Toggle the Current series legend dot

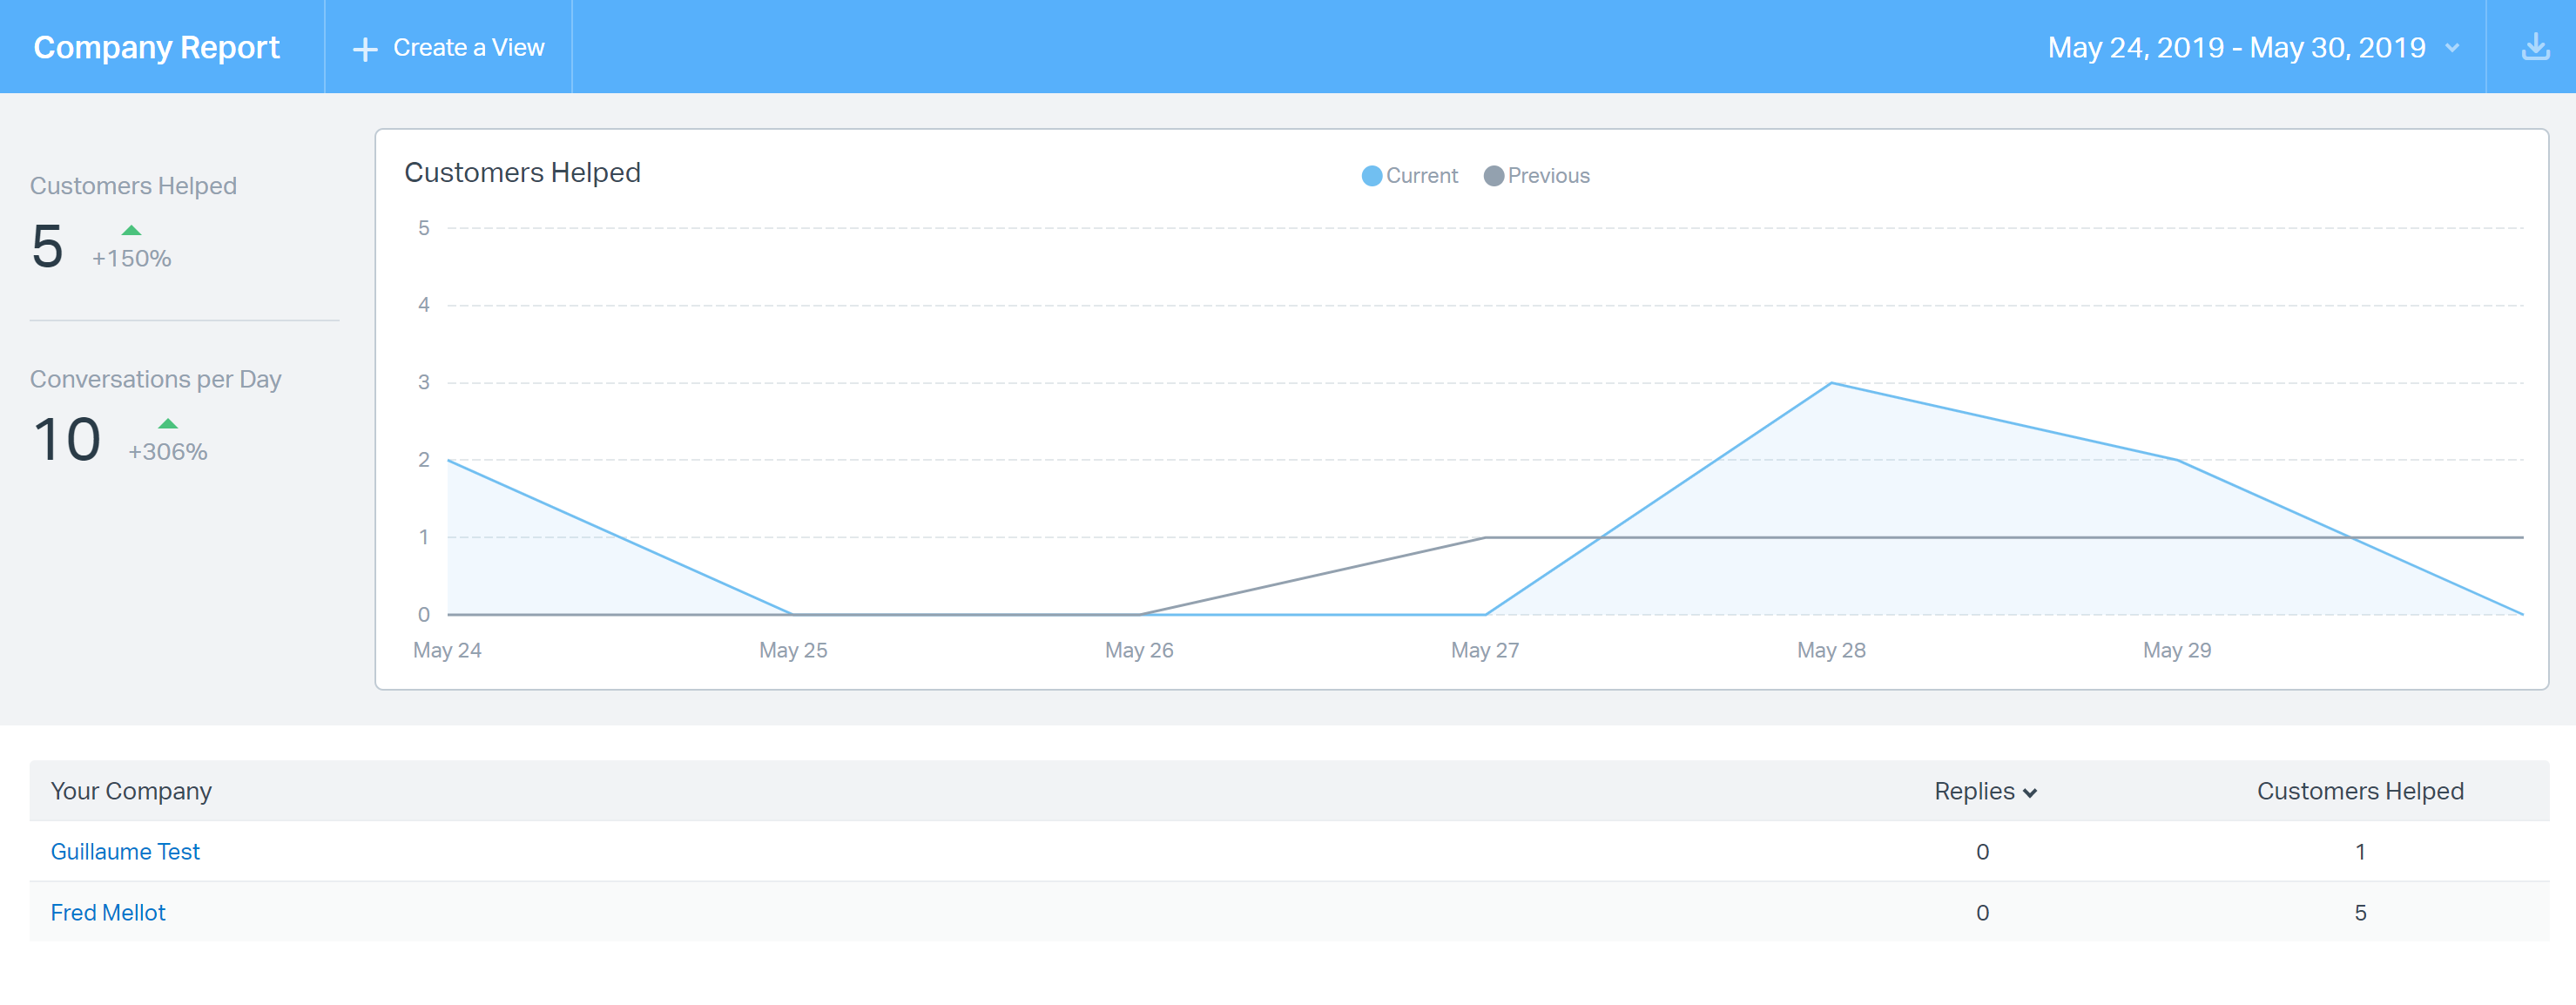tap(1372, 176)
